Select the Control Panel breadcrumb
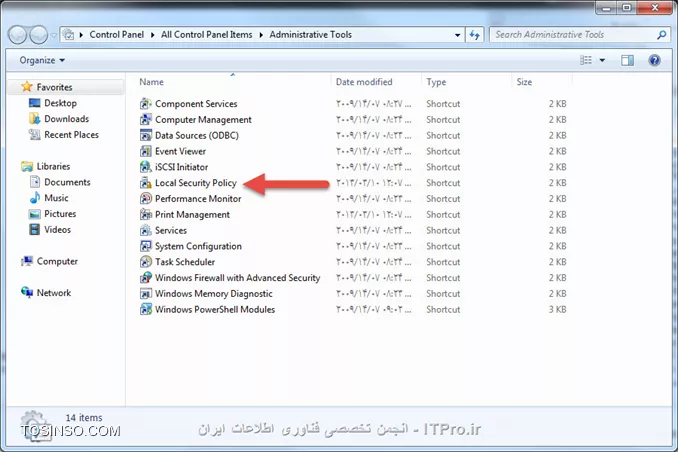The image size is (678, 452). 117,35
